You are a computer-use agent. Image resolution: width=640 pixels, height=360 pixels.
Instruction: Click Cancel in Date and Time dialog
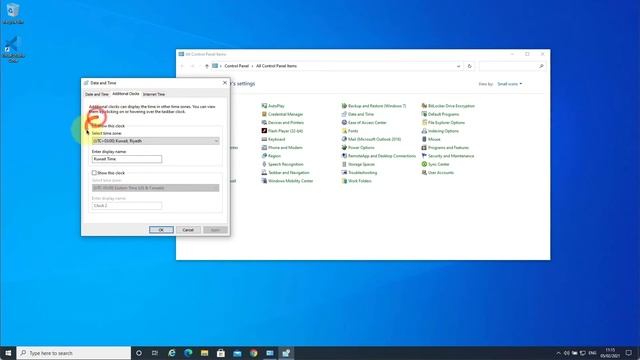pos(188,230)
